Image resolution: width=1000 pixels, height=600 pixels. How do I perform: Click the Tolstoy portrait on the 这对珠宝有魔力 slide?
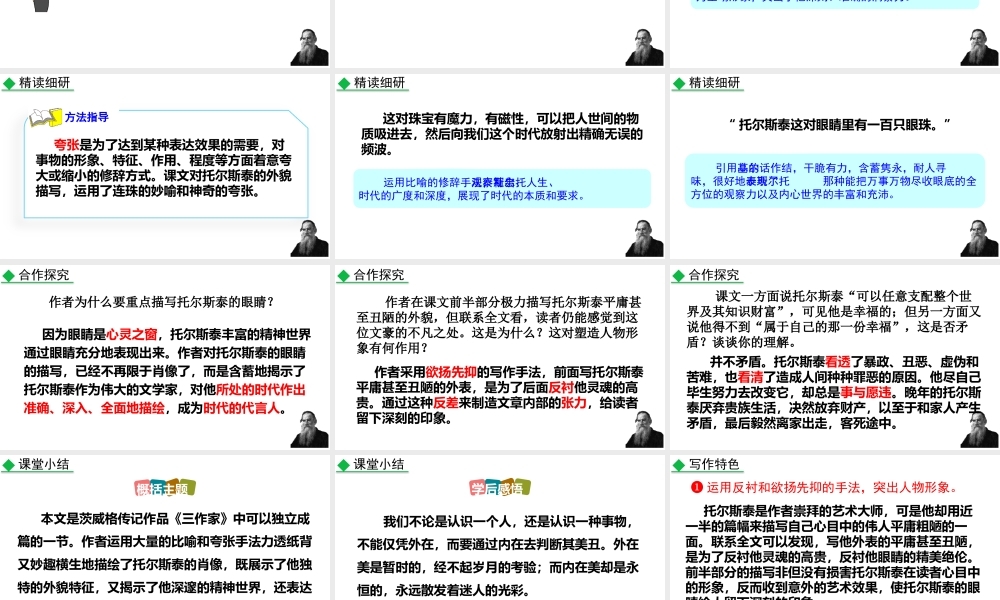click(645, 238)
